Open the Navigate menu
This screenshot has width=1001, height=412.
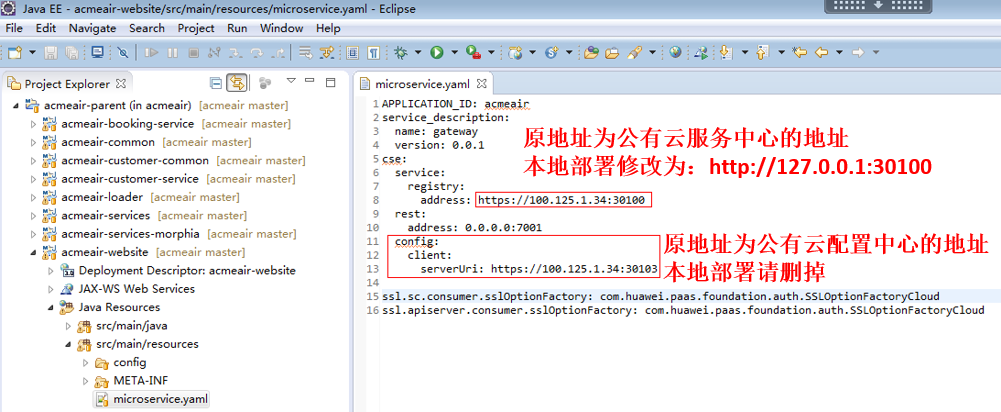[92, 28]
